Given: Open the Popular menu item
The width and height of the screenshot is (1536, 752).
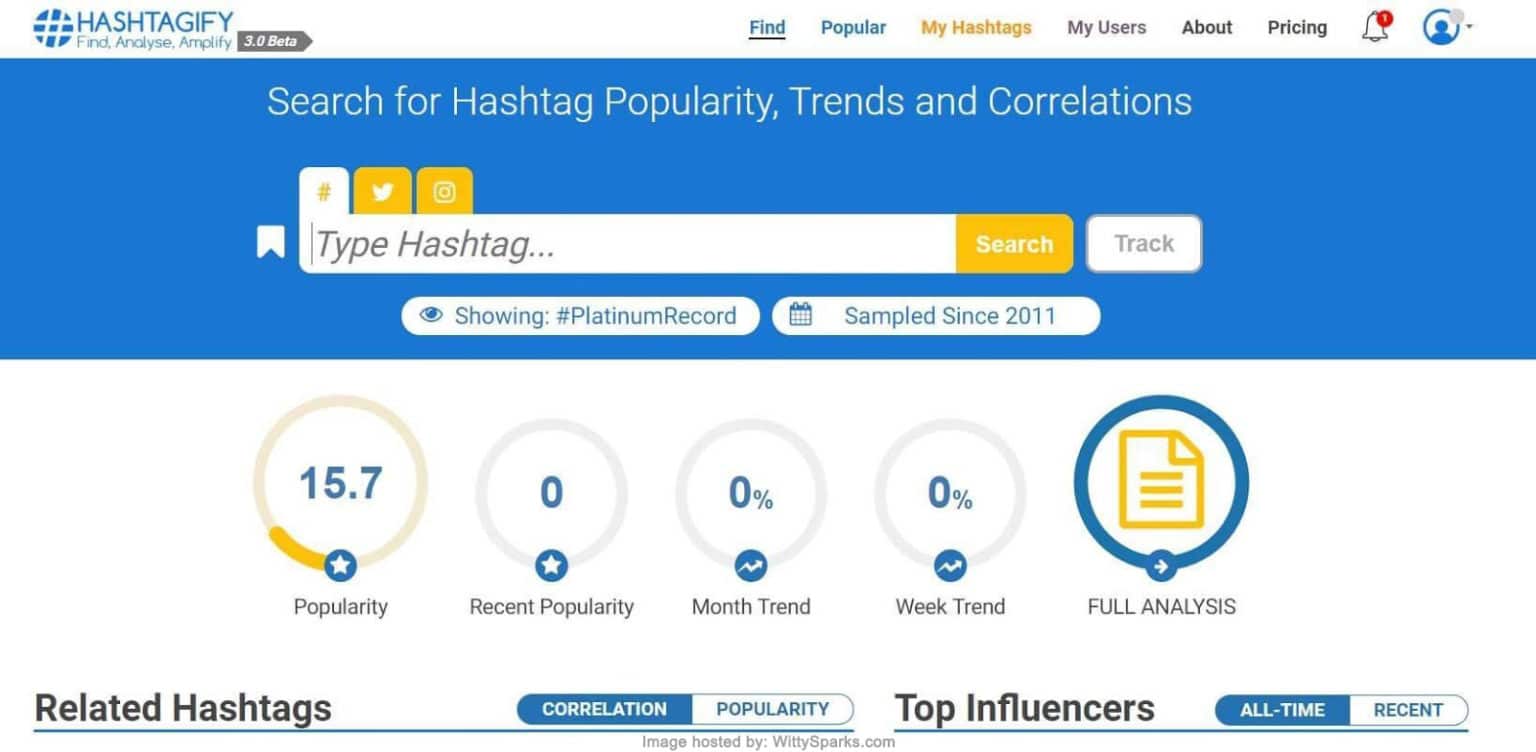Looking at the screenshot, I should (852, 27).
